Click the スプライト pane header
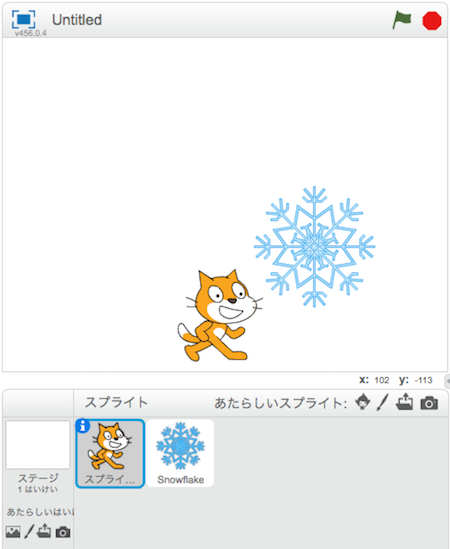450x549 pixels. point(117,403)
